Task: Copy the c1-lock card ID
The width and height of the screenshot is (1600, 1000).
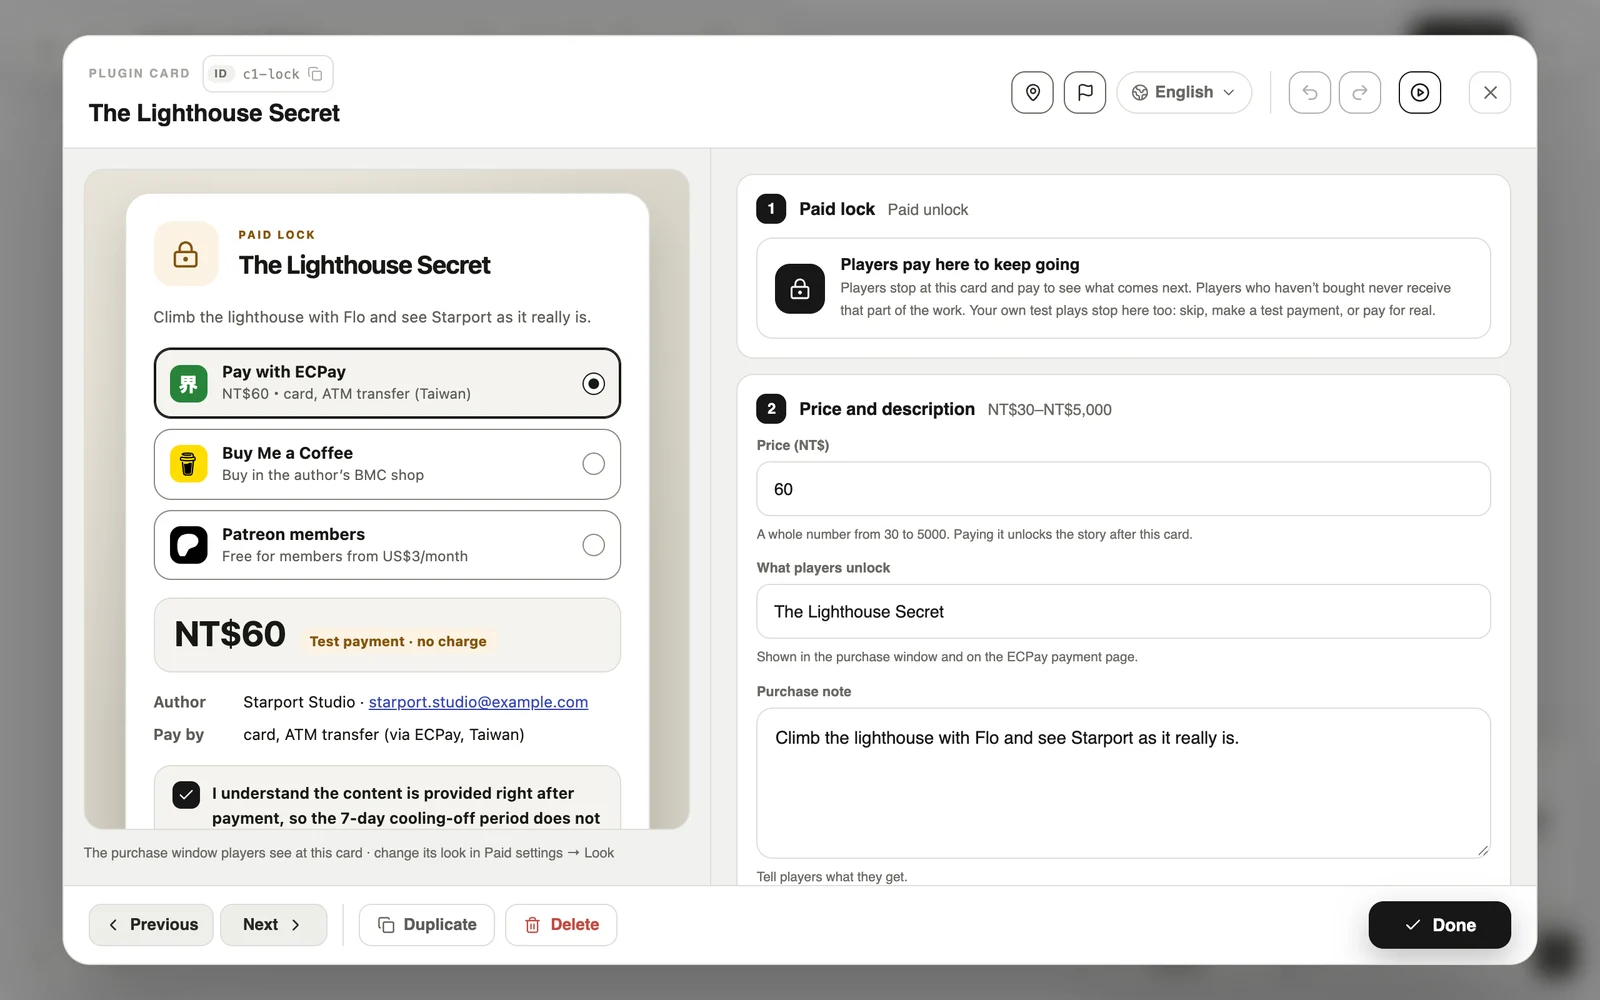Action: 315,74
